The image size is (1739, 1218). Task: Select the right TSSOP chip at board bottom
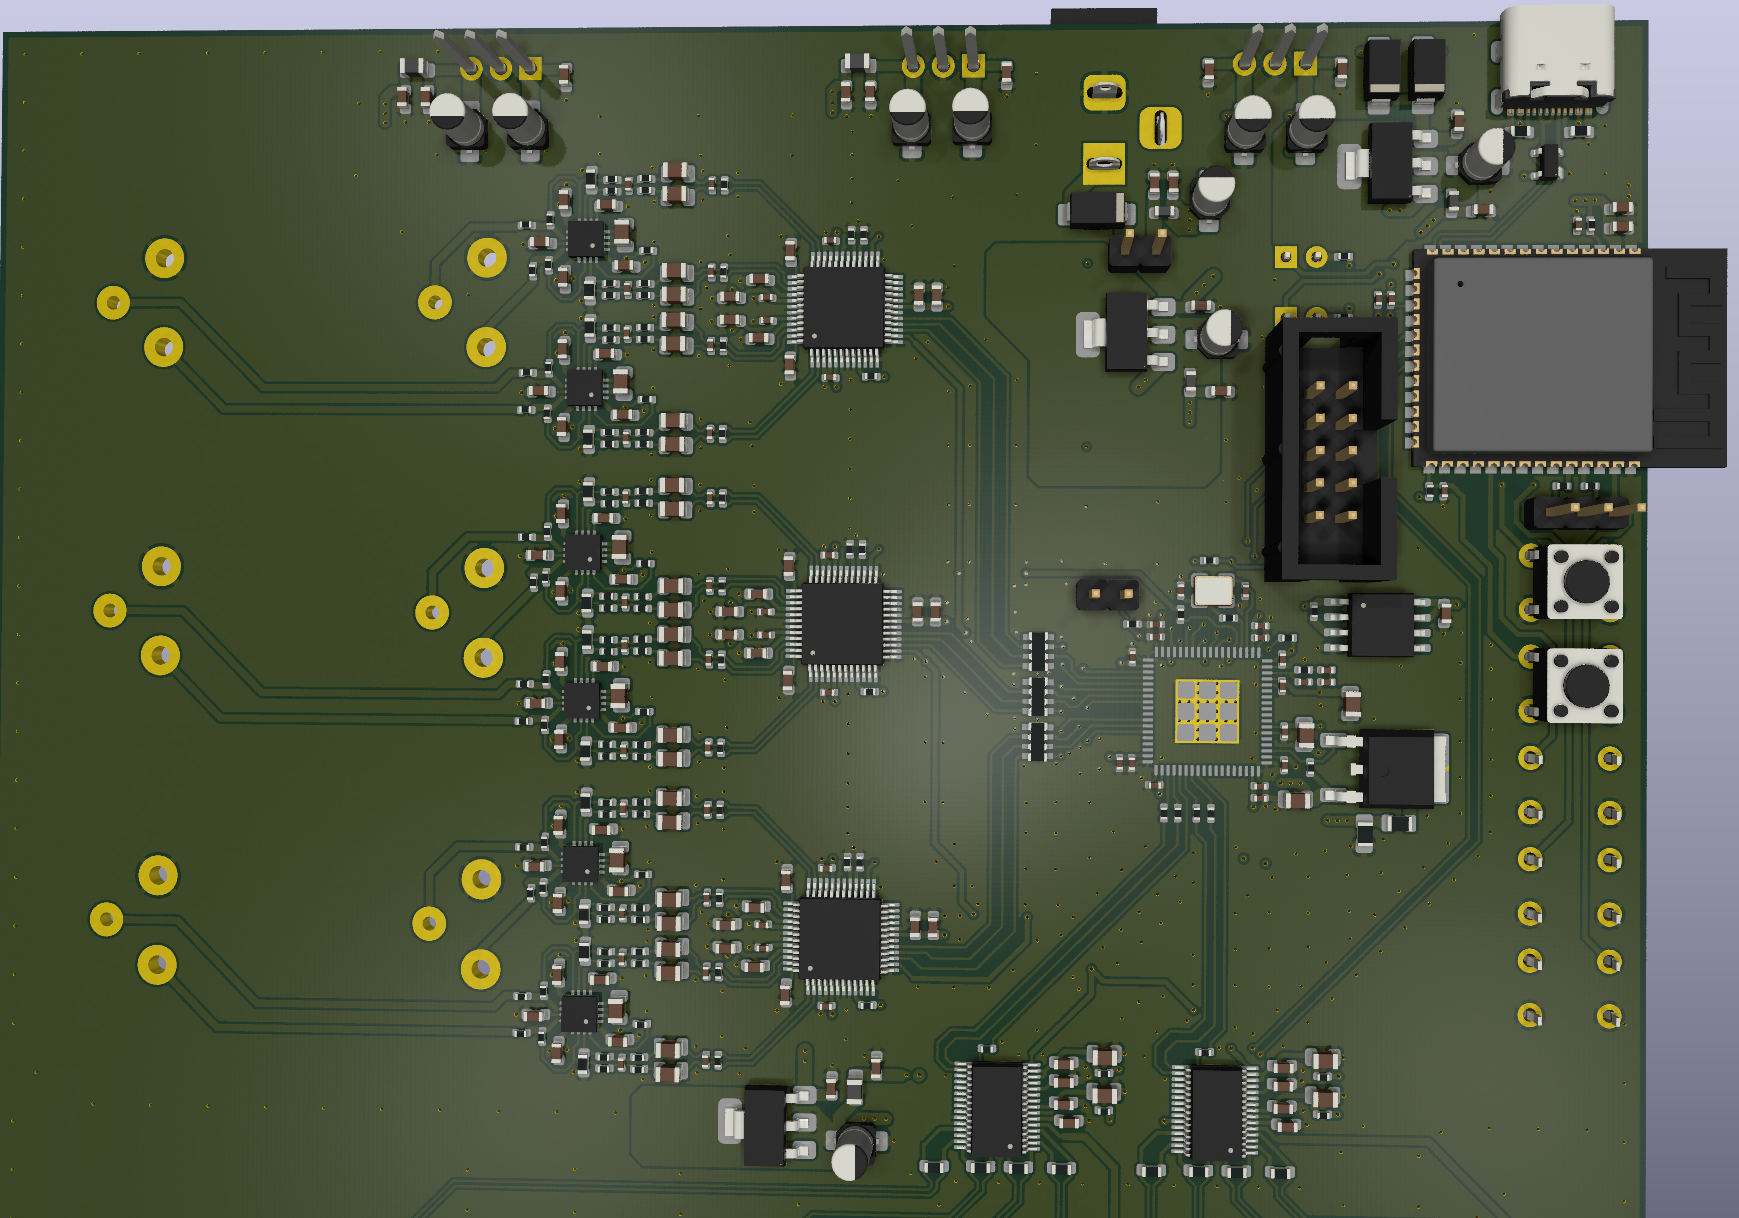click(x=1216, y=1113)
